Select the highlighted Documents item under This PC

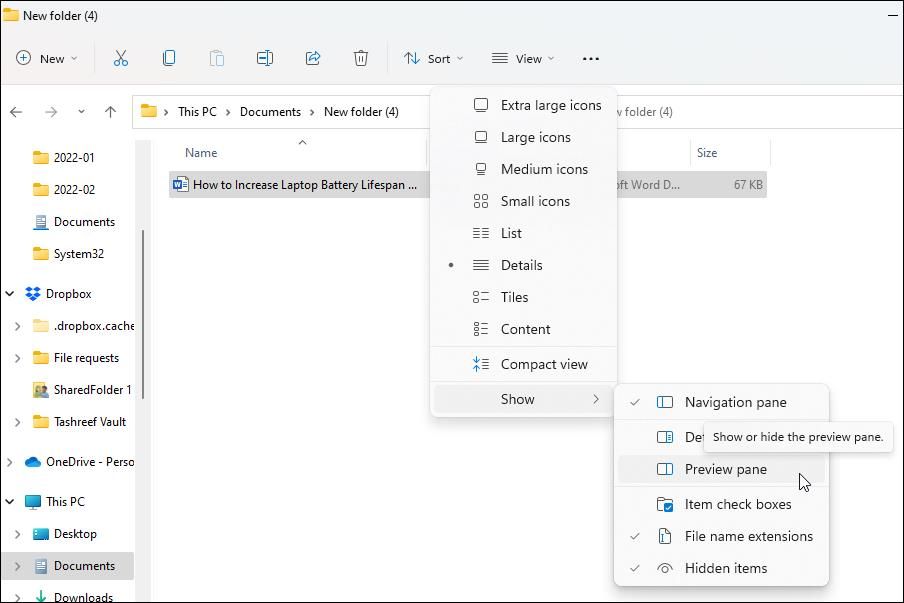(67, 566)
